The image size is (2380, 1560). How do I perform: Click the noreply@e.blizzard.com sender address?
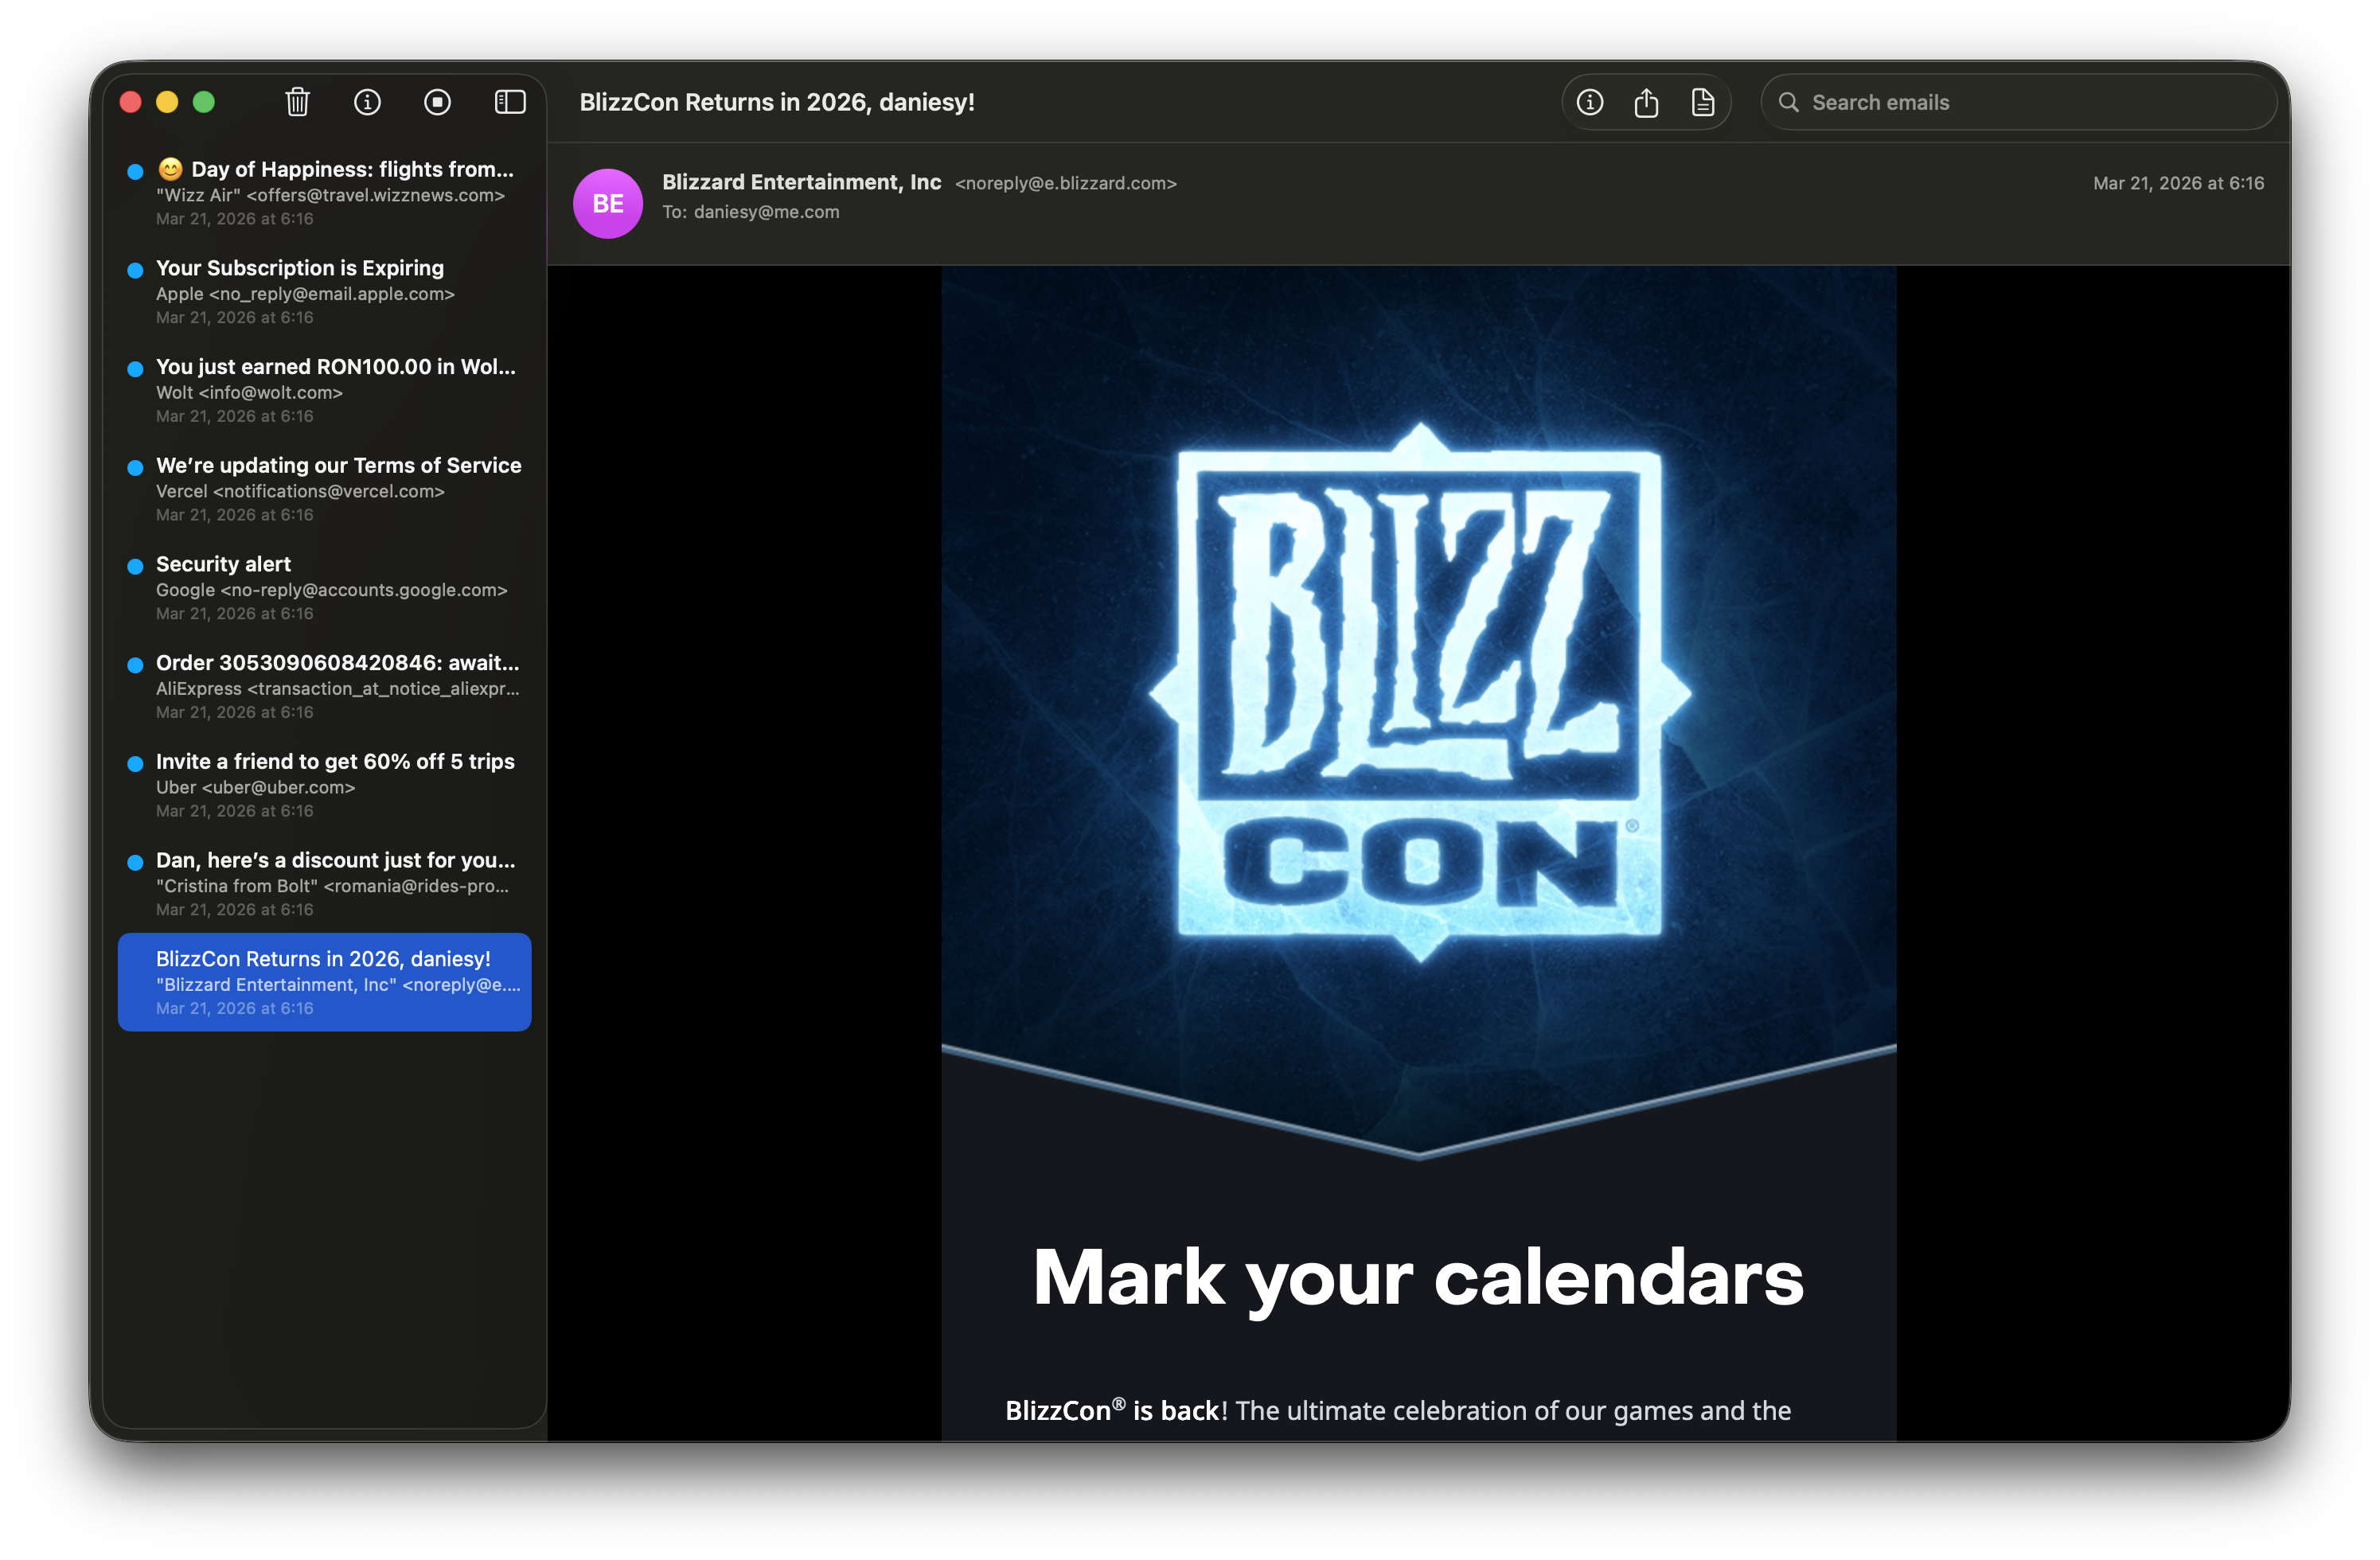tap(1065, 183)
